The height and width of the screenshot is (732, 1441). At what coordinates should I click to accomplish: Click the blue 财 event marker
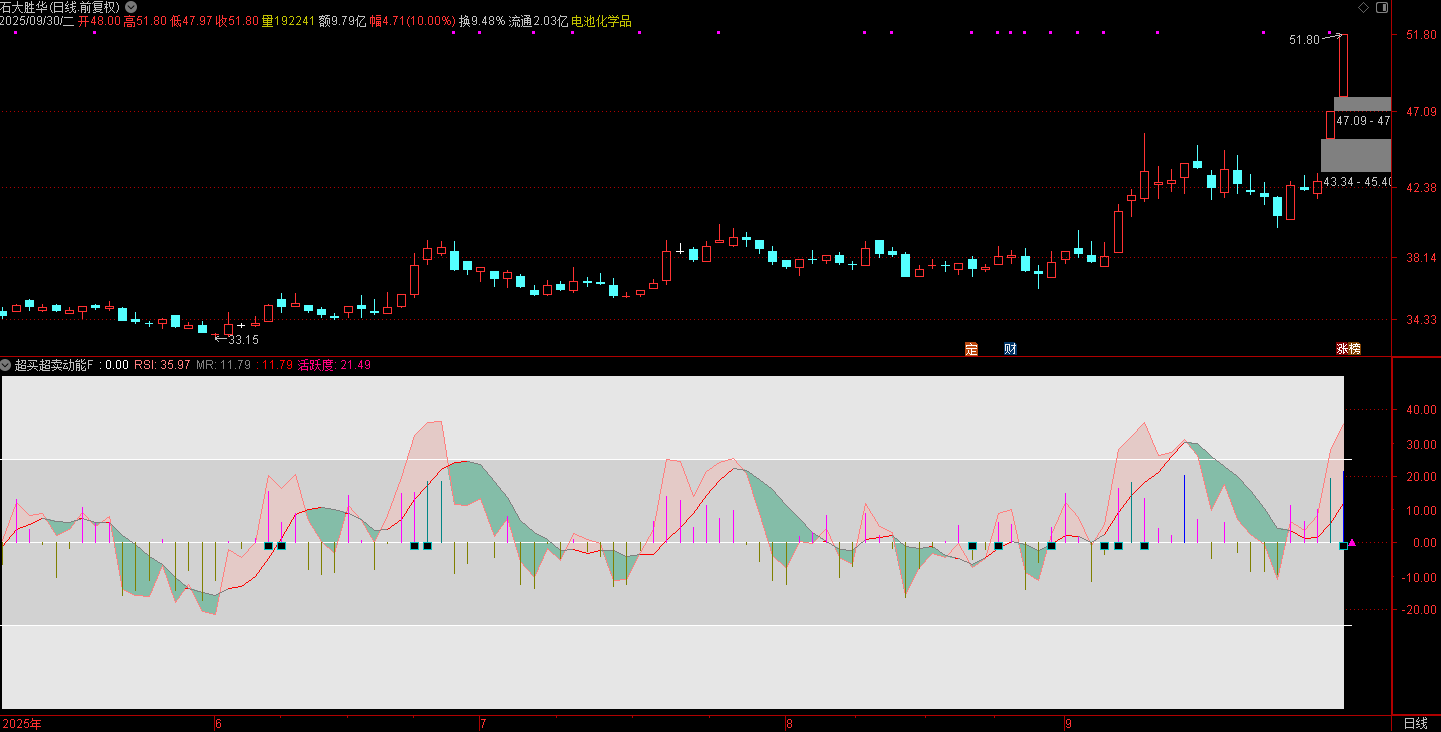click(1010, 349)
